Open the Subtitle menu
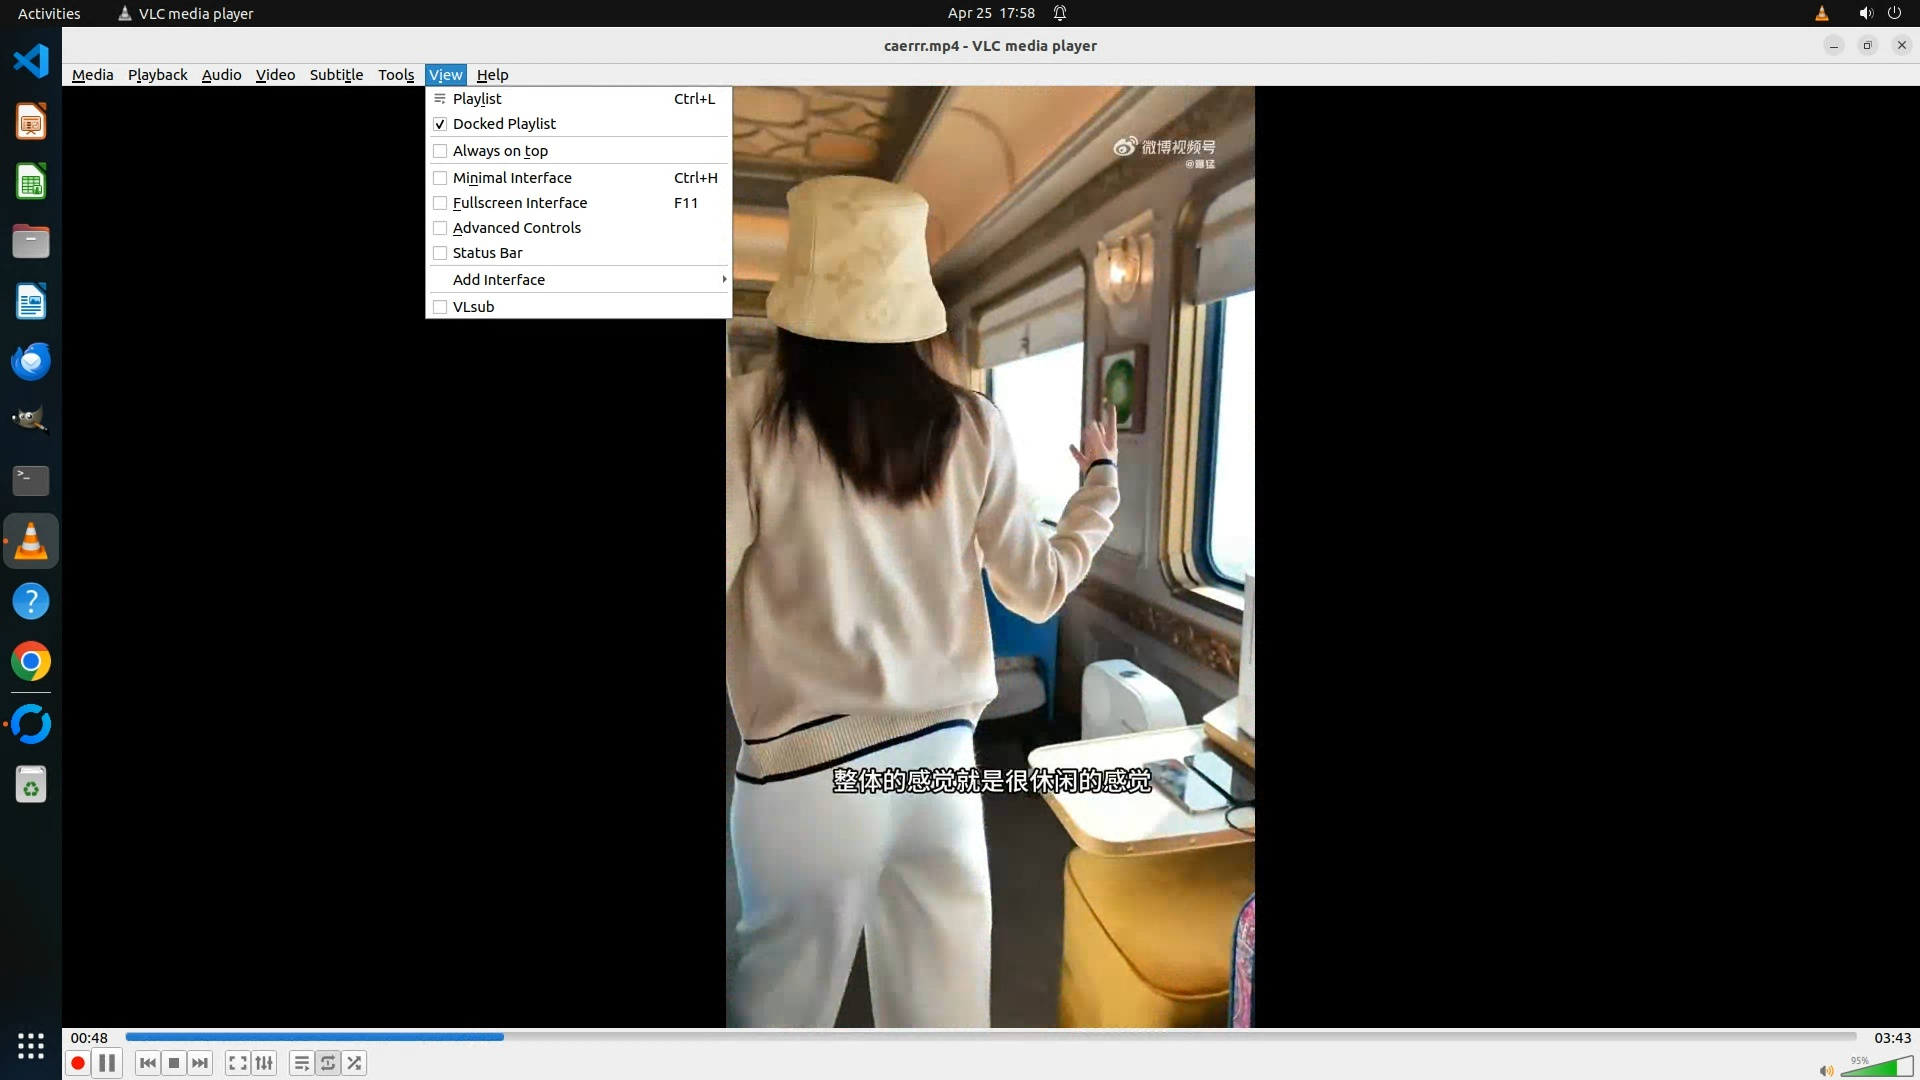This screenshot has height=1080, width=1920. [x=336, y=75]
